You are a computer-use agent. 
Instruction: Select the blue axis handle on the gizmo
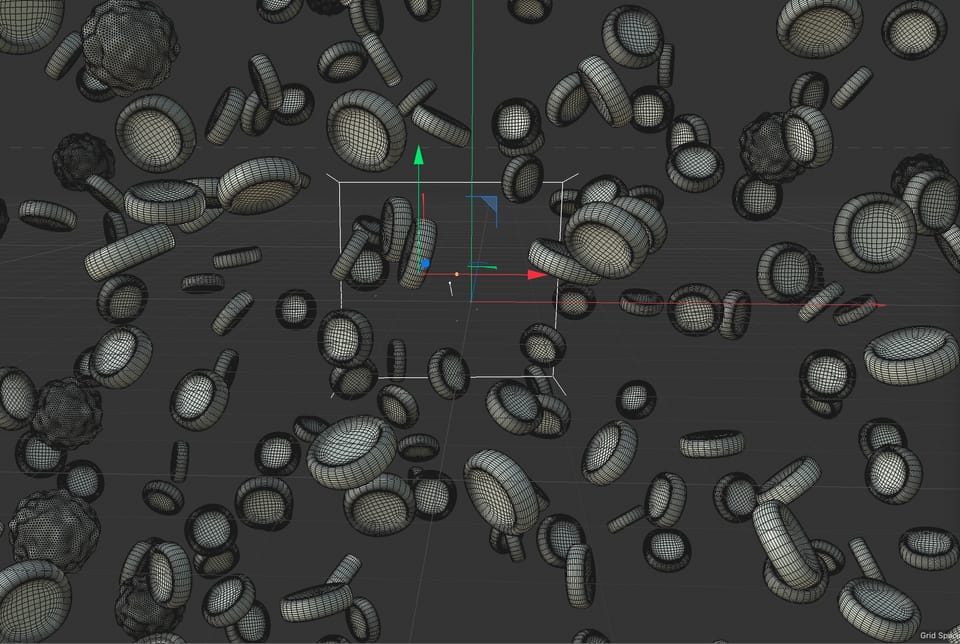(x=426, y=262)
